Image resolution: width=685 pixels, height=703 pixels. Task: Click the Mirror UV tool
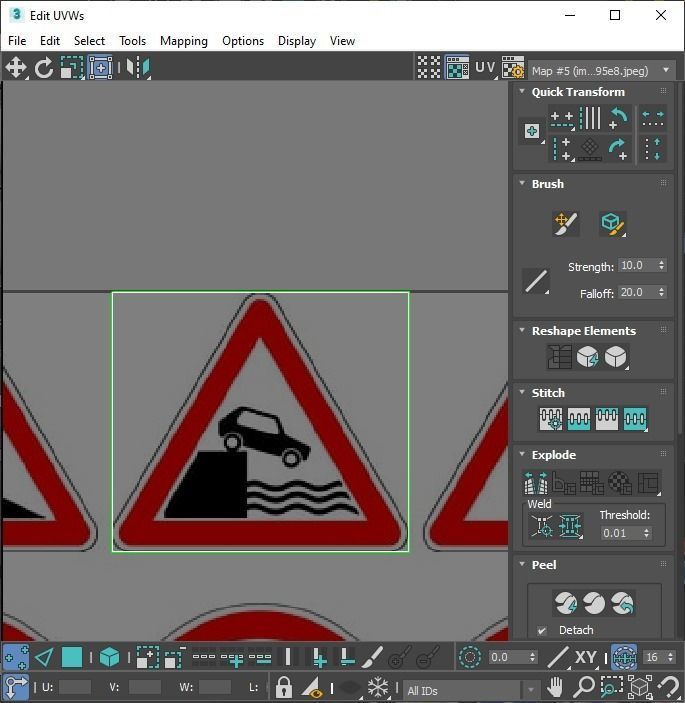(138, 68)
